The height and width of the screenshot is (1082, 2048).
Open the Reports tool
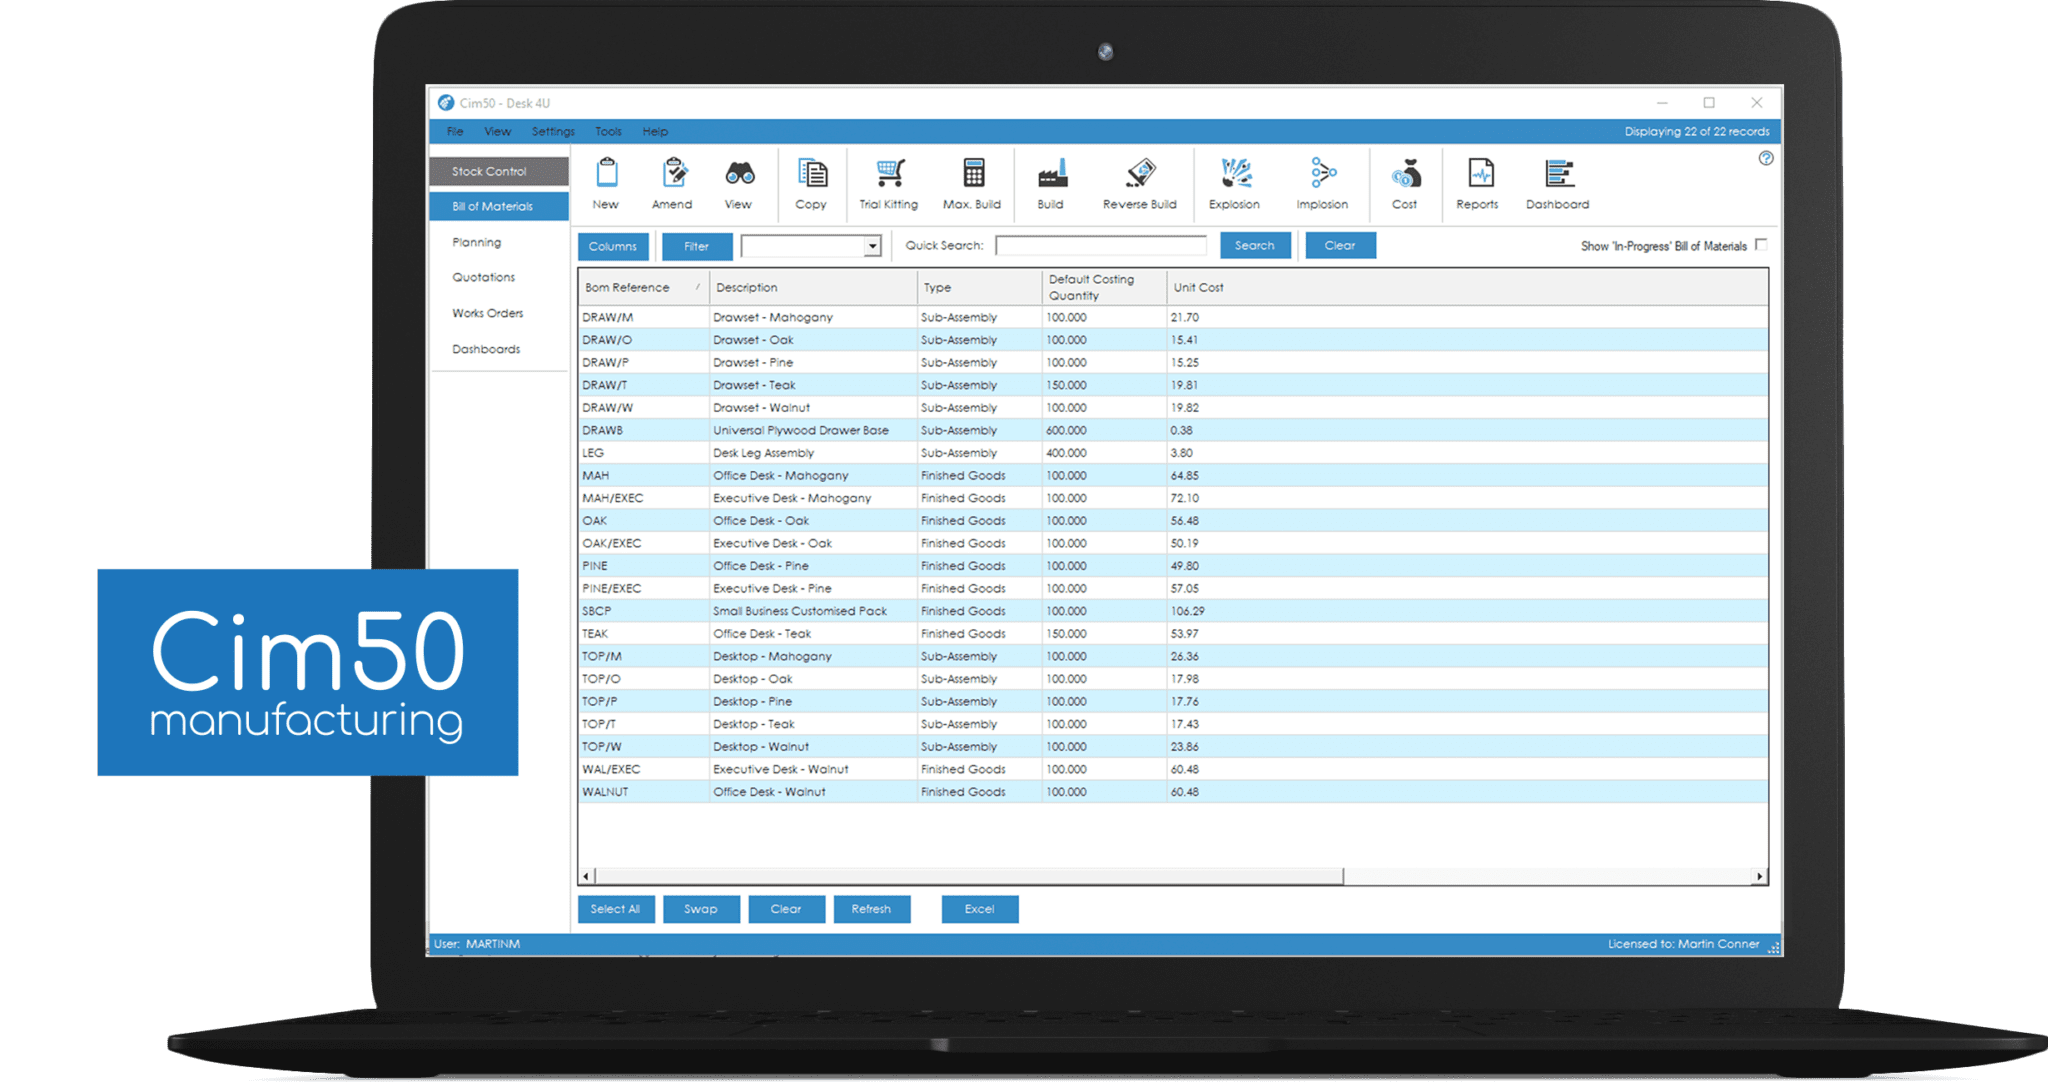coord(1477,183)
